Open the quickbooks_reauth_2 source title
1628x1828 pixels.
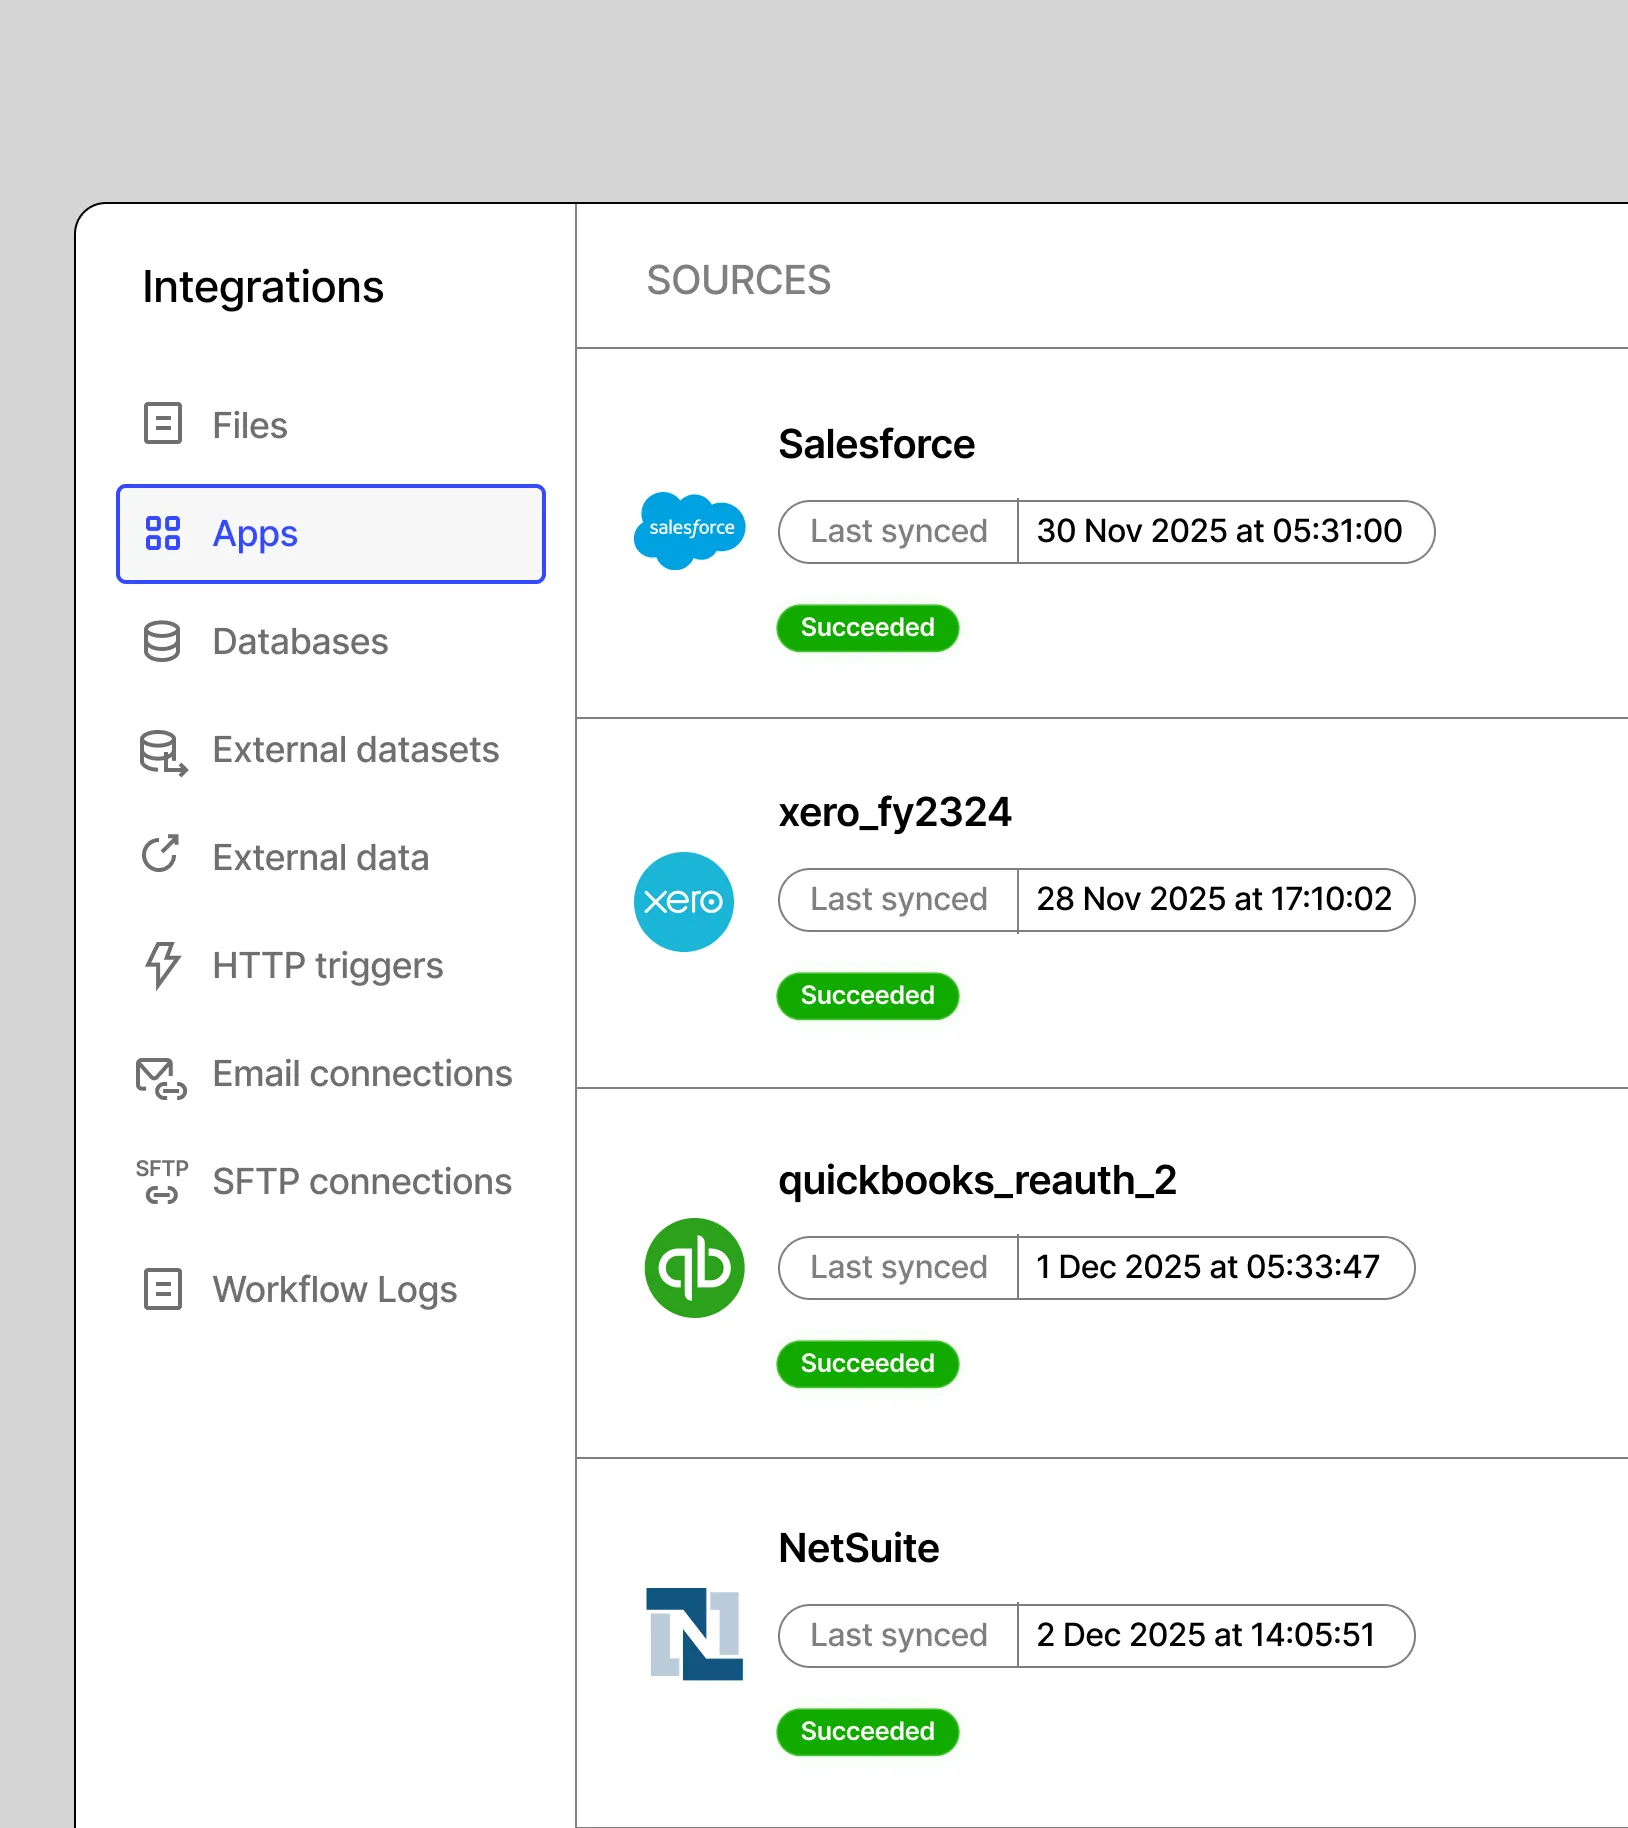pos(977,1181)
